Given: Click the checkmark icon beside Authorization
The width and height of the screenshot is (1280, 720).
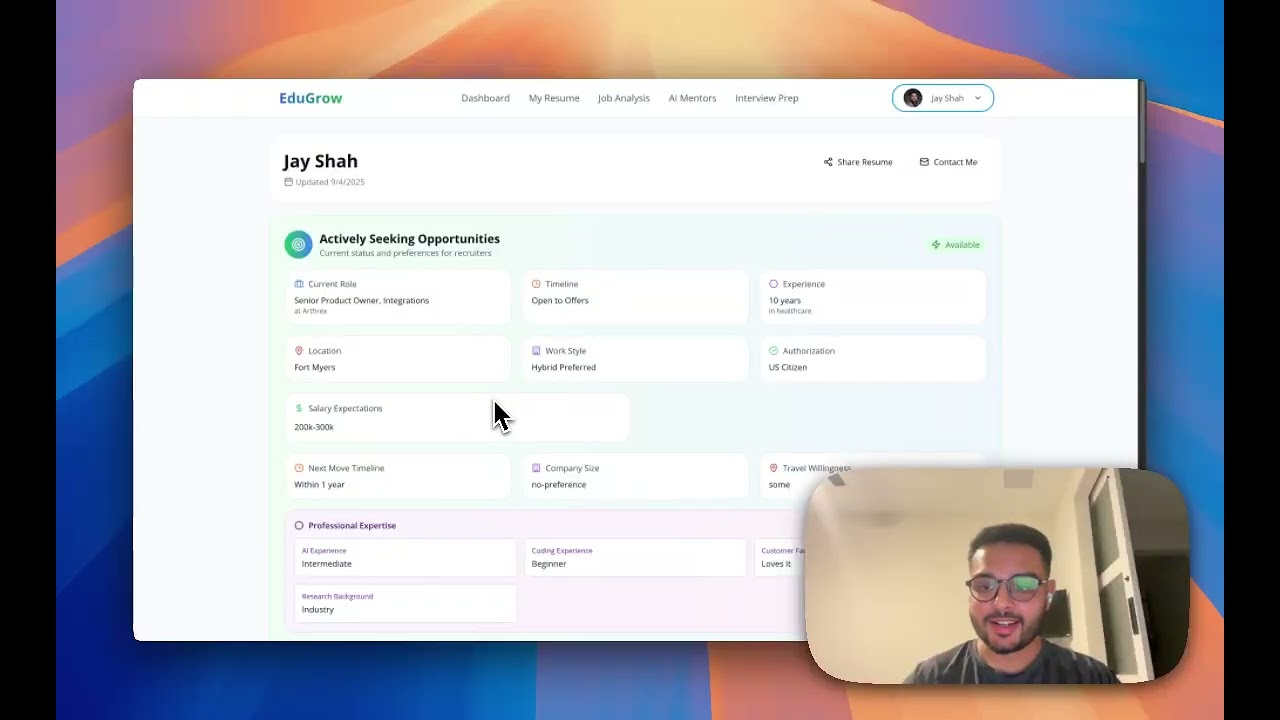Looking at the screenshot, I should click(773, 351).
